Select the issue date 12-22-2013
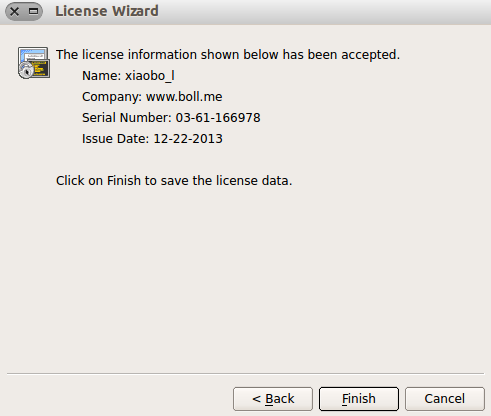Viewport: 491px width, 416px height. [x=188, y=139]
